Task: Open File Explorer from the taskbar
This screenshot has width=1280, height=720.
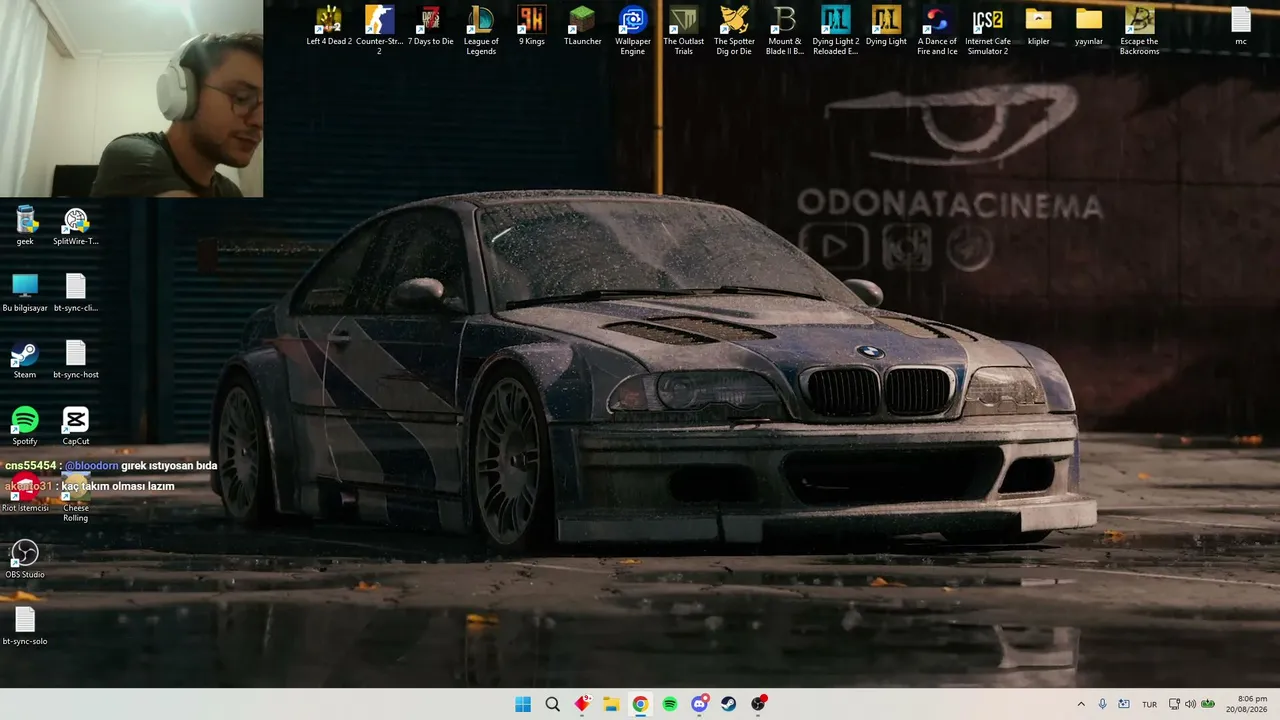Action: [x=611, y=704]
